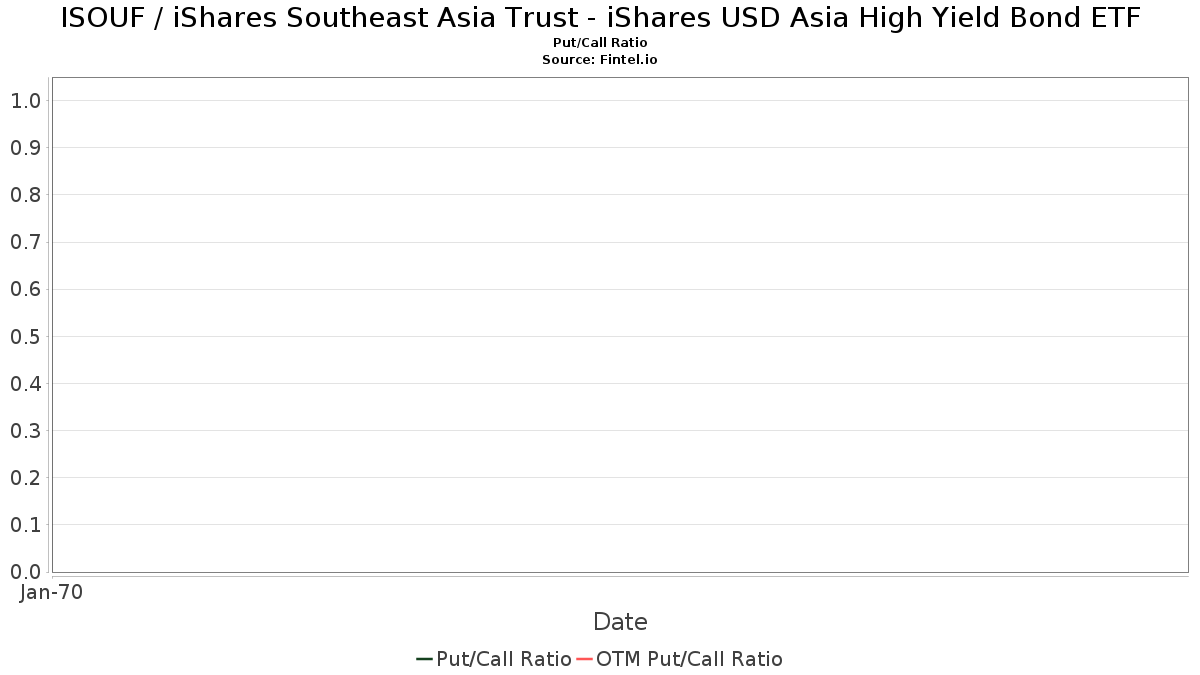Click the 0.8 y-axis label
The width and height of the screenshot is (1200, 675).
click(25, 195)
